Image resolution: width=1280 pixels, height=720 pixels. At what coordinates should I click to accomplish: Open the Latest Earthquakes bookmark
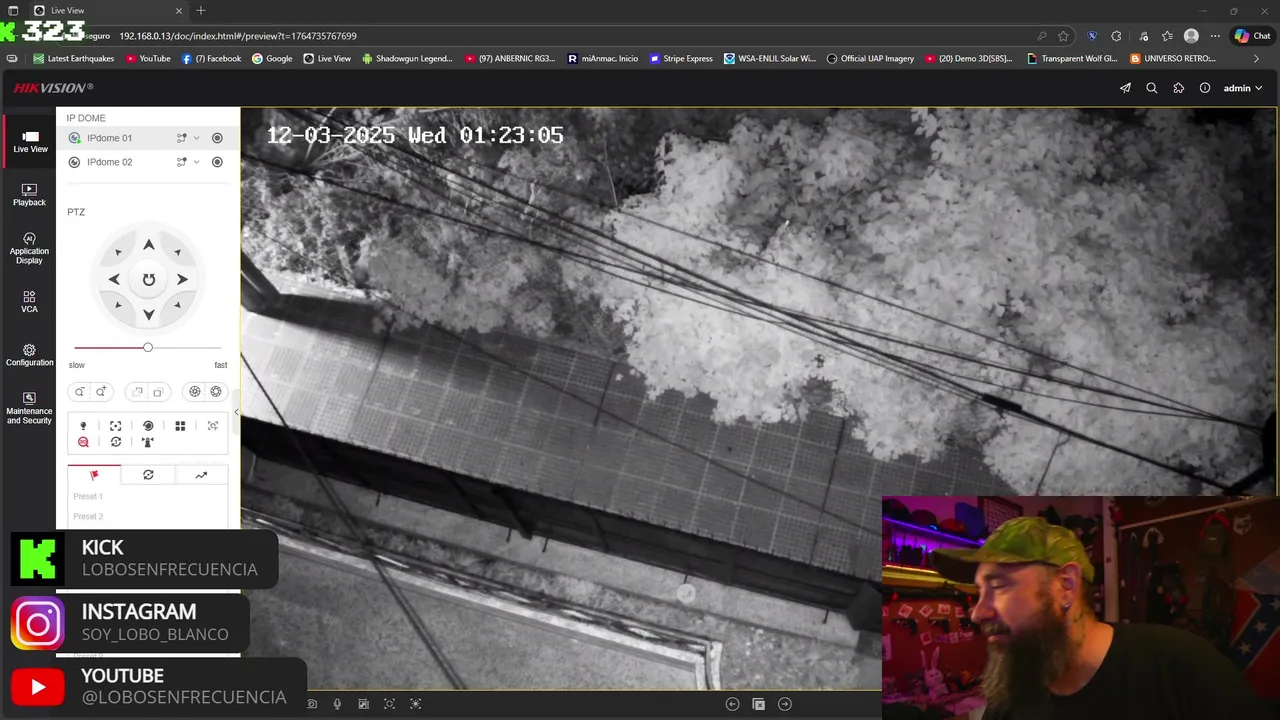click(x=73, y=58)
